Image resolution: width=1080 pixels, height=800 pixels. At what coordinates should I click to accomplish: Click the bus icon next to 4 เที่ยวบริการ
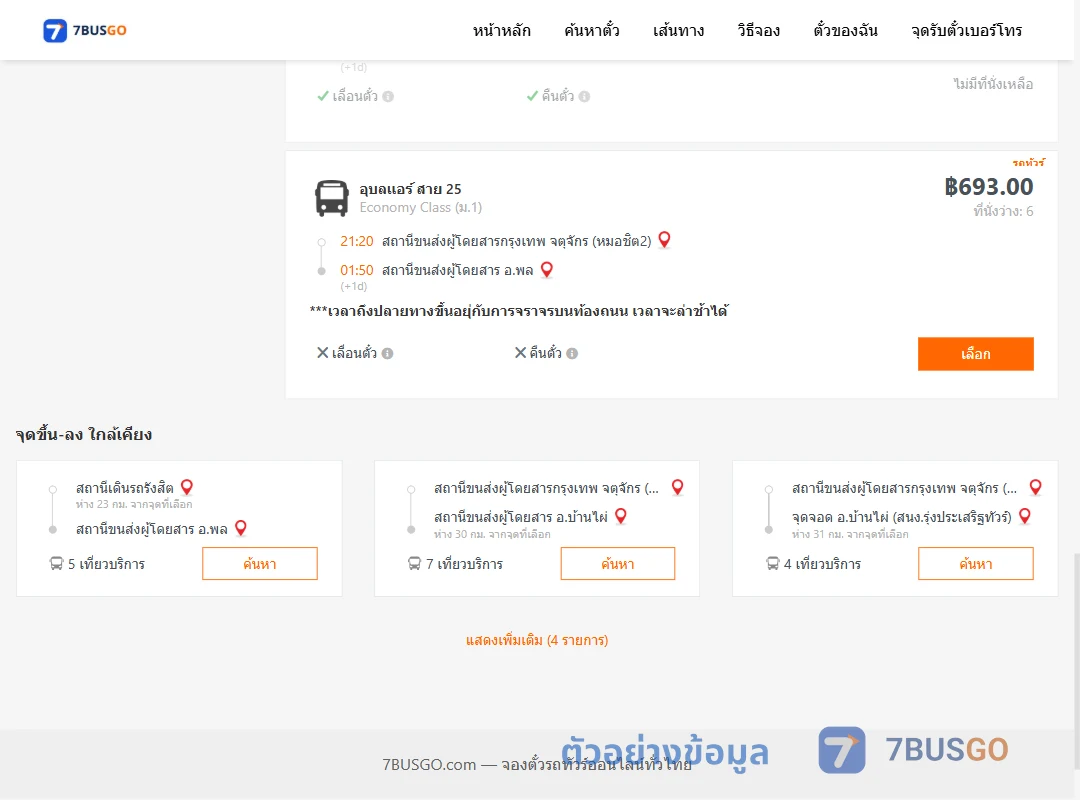pos(773,564)
